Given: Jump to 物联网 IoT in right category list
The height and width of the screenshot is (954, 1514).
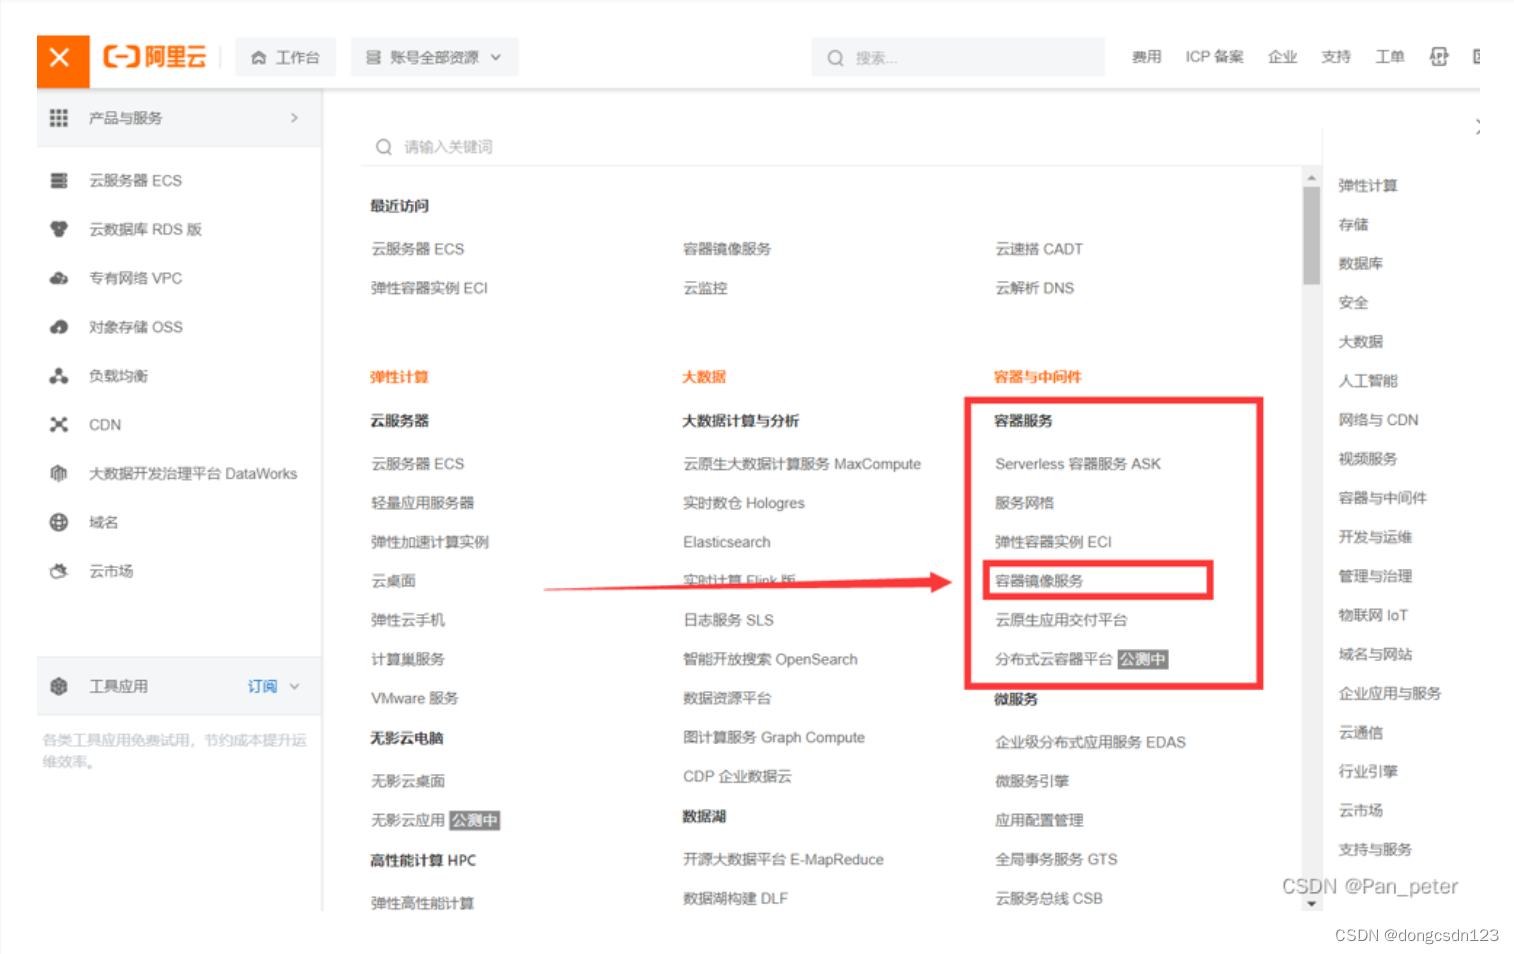Looking at the screenshot, I should point(1373,615).
